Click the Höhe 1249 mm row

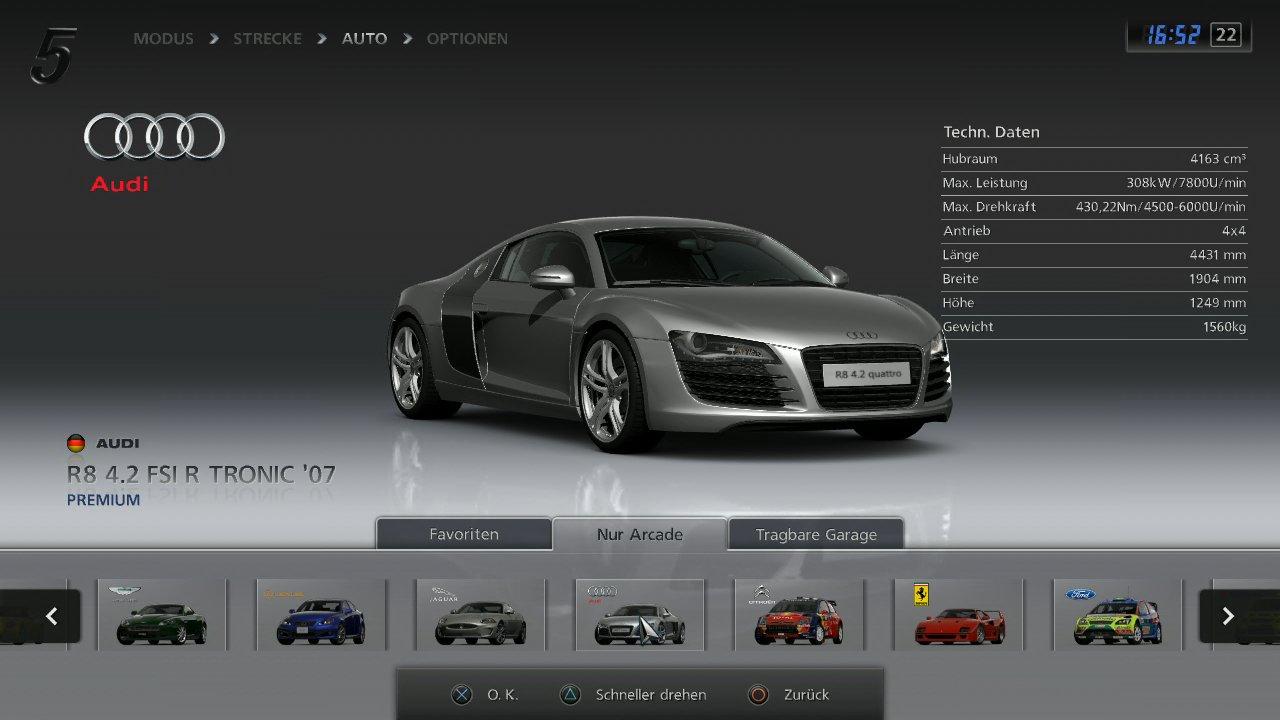coord(1094,303)
